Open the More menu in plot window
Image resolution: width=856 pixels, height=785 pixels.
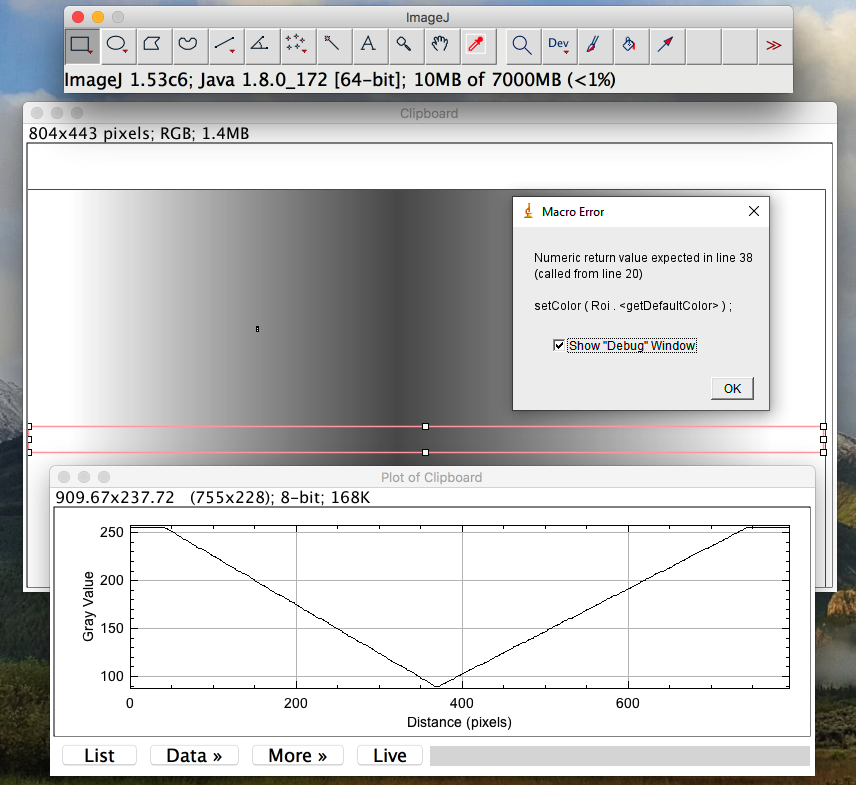297,755
